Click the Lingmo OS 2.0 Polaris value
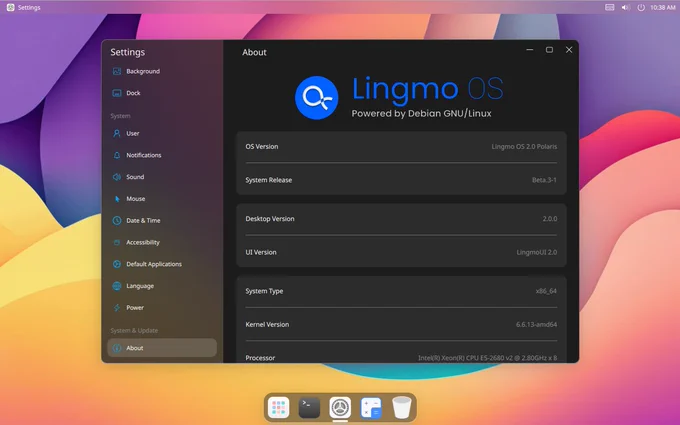This screenshot has width=680, height=425. point(524,147)
